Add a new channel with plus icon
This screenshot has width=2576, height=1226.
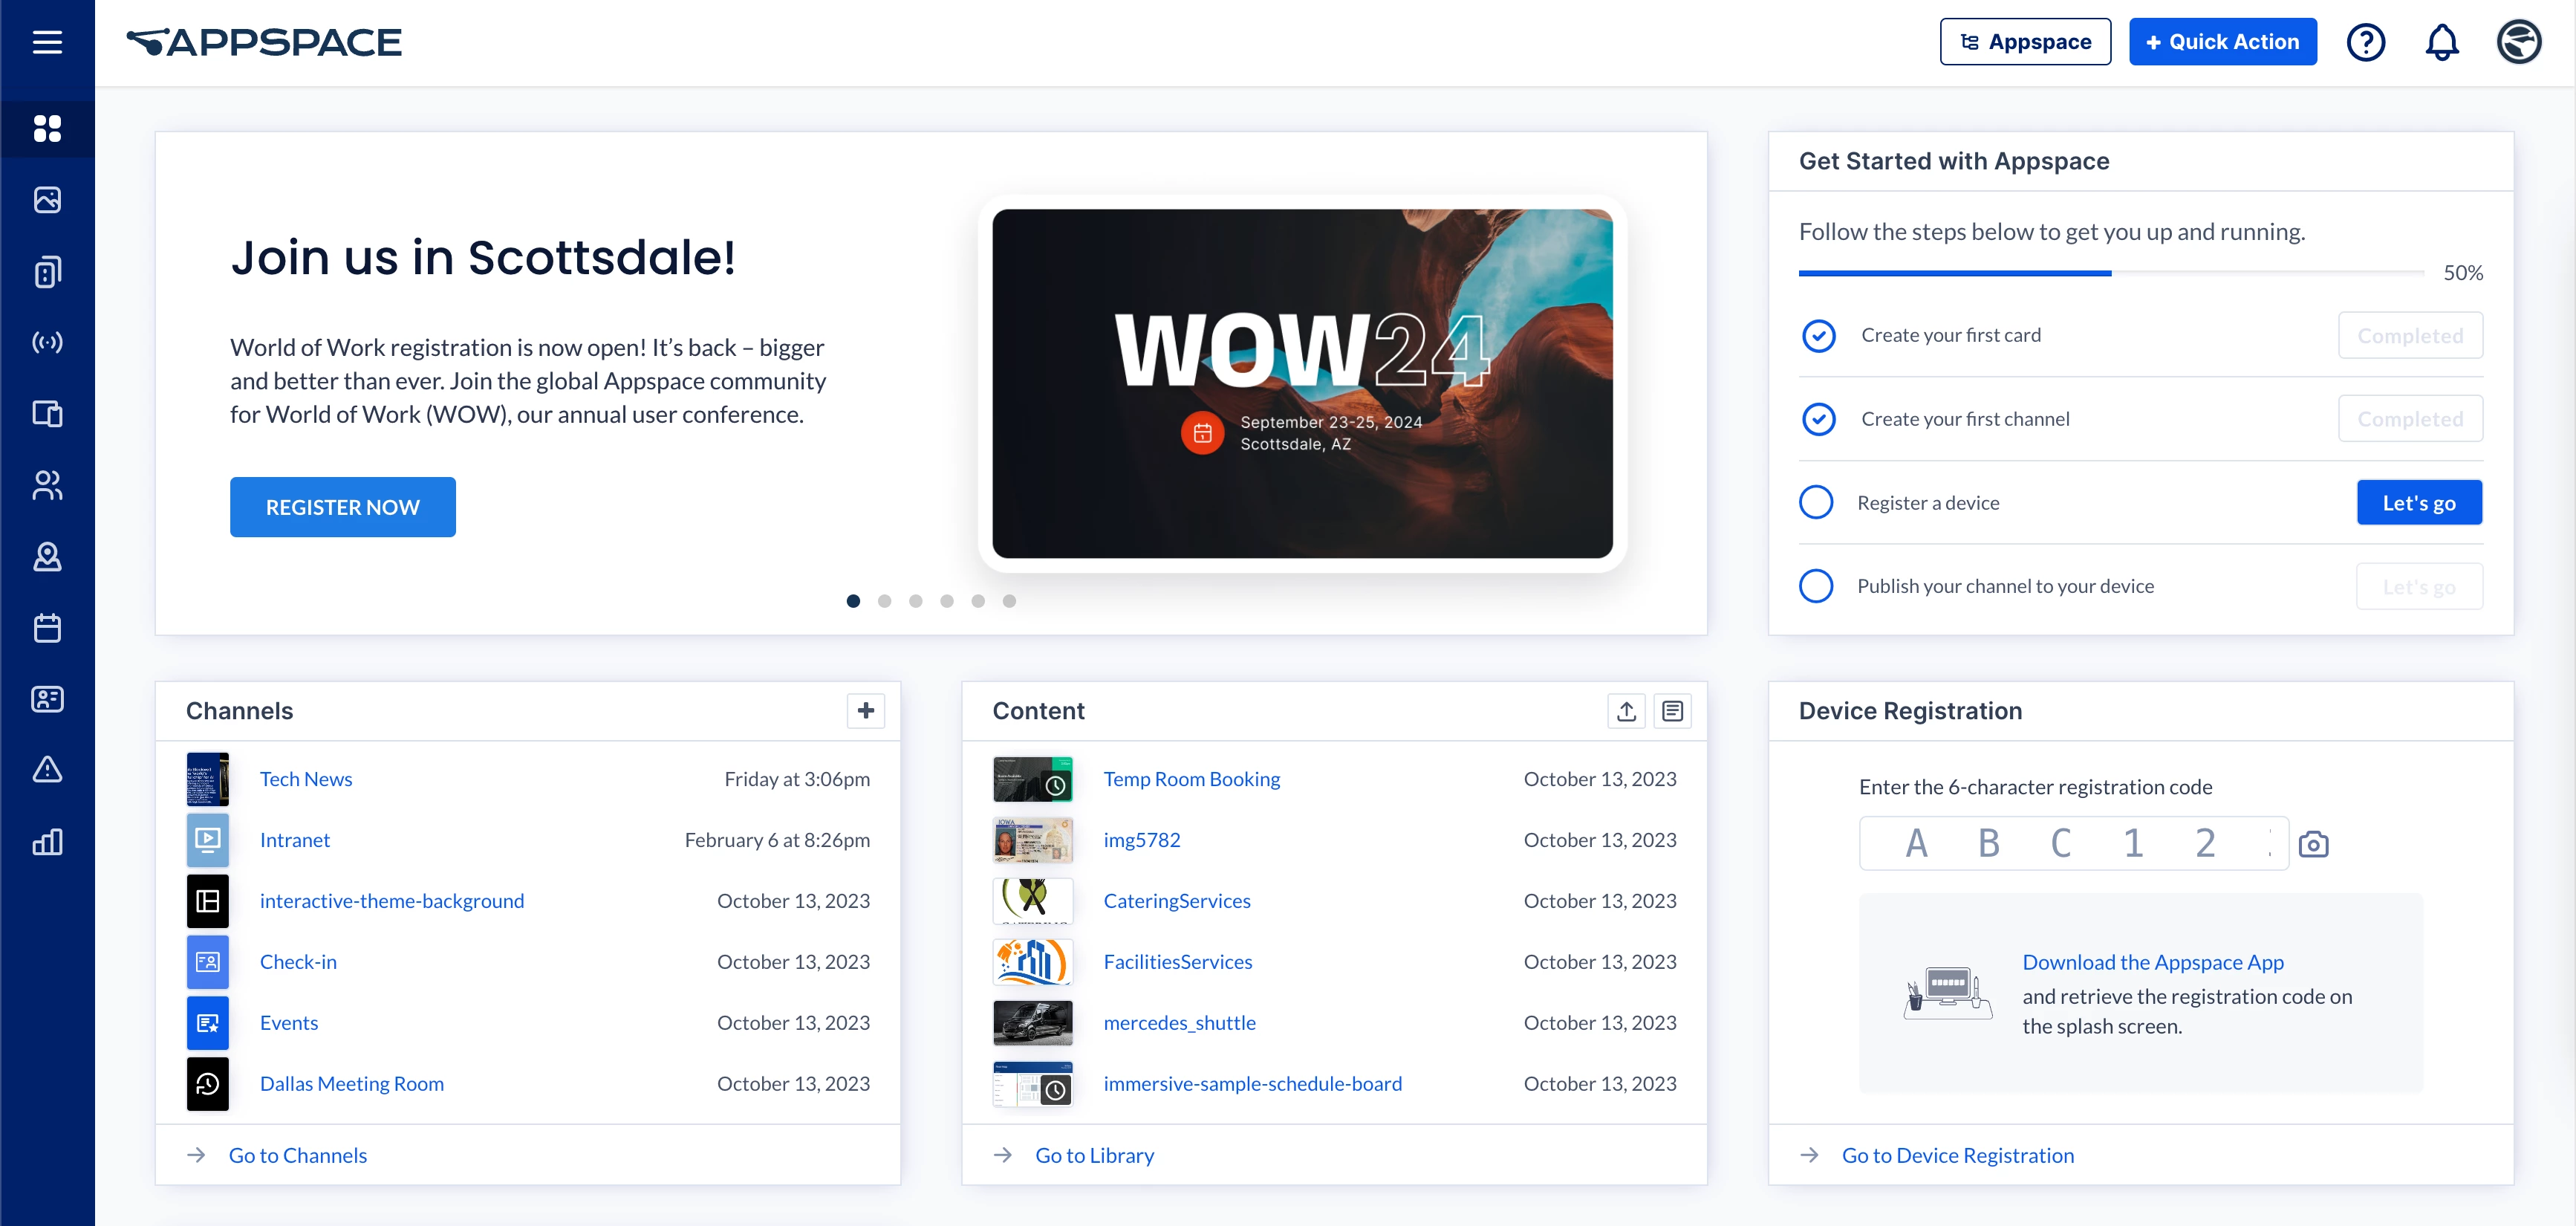coord(865,710)
